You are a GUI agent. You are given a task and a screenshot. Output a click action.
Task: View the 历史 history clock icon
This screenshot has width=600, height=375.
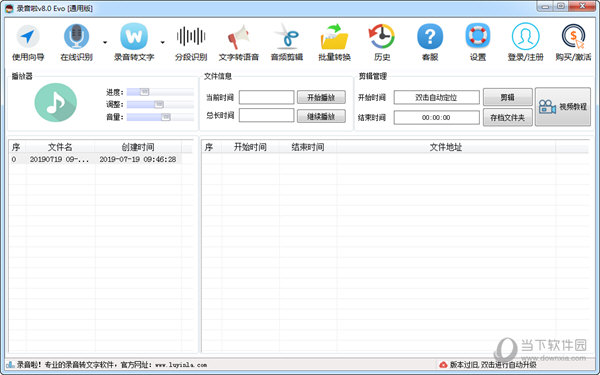(382, 36)
